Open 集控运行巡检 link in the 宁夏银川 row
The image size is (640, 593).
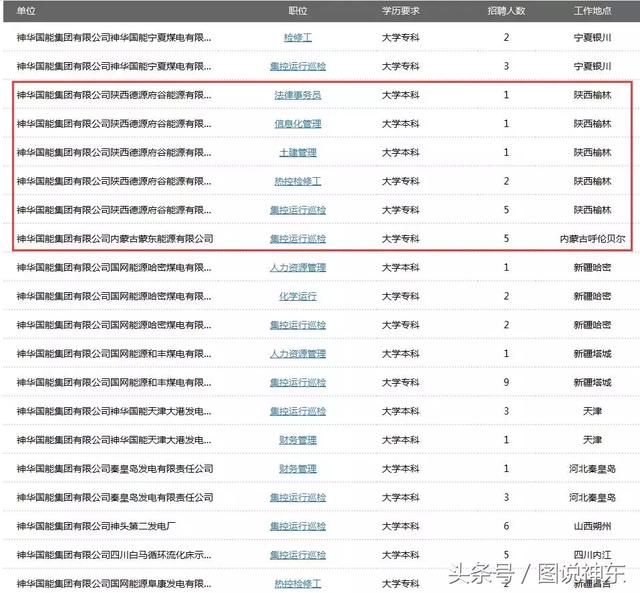(x=298, y=66)
